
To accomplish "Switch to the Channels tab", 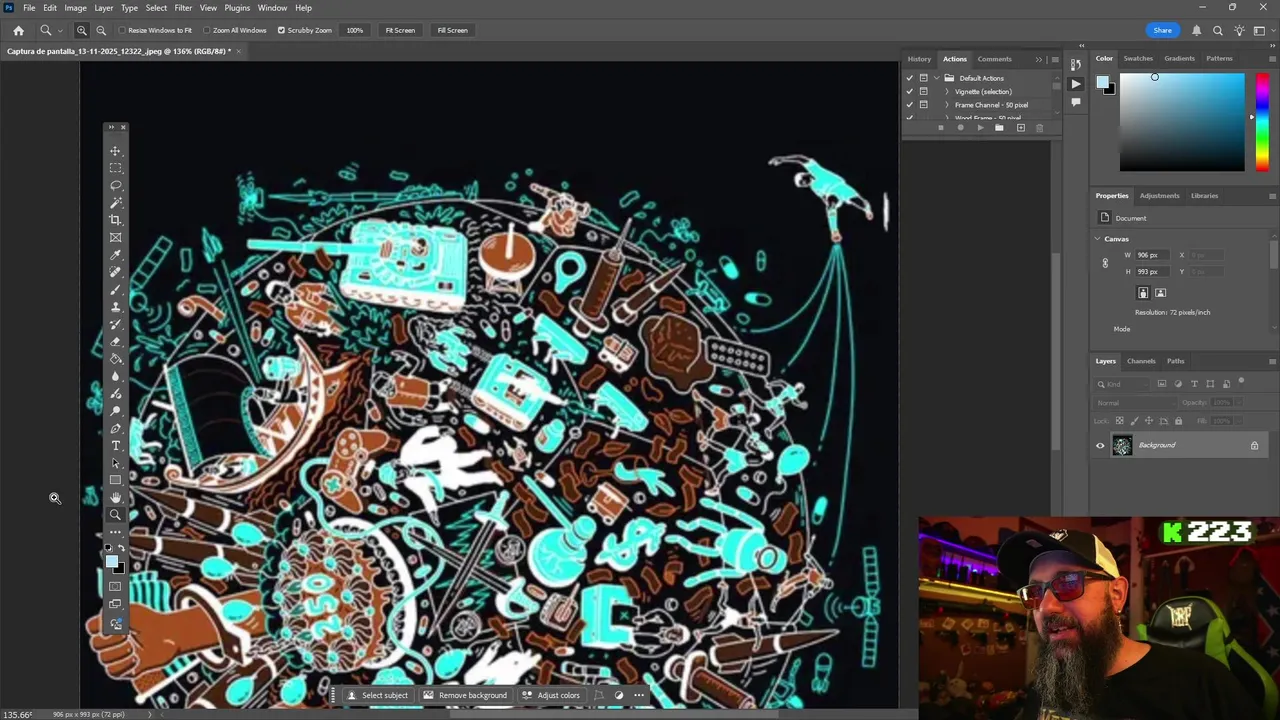I will pyautogui.click(x=1141, y=361).
